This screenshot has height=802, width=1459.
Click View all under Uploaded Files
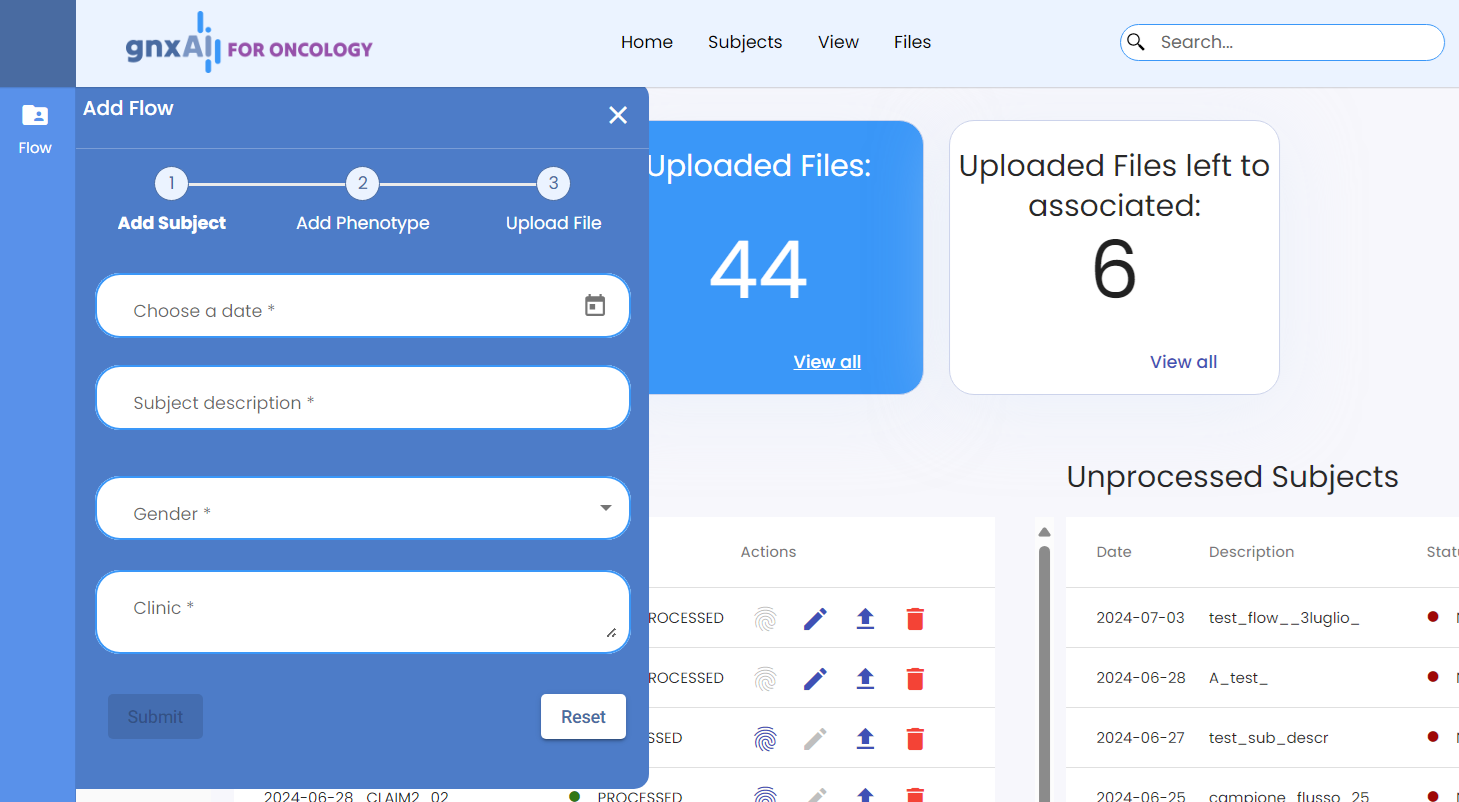point(827,362)
